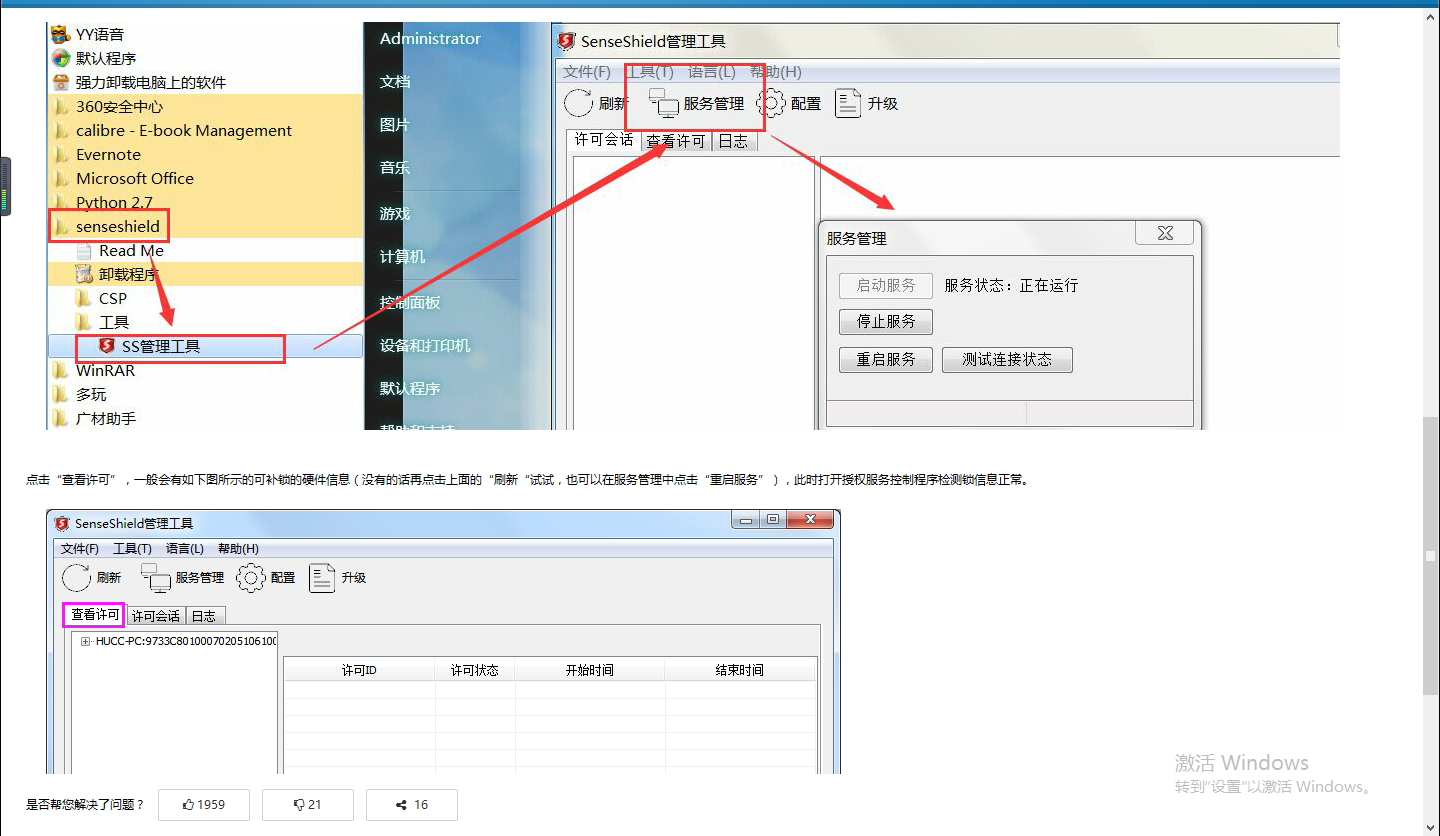The height and width of the screenshot is (836, 1440).
Task: Close the 服务管理 dialog with its X button
Action: (1165, 233)
